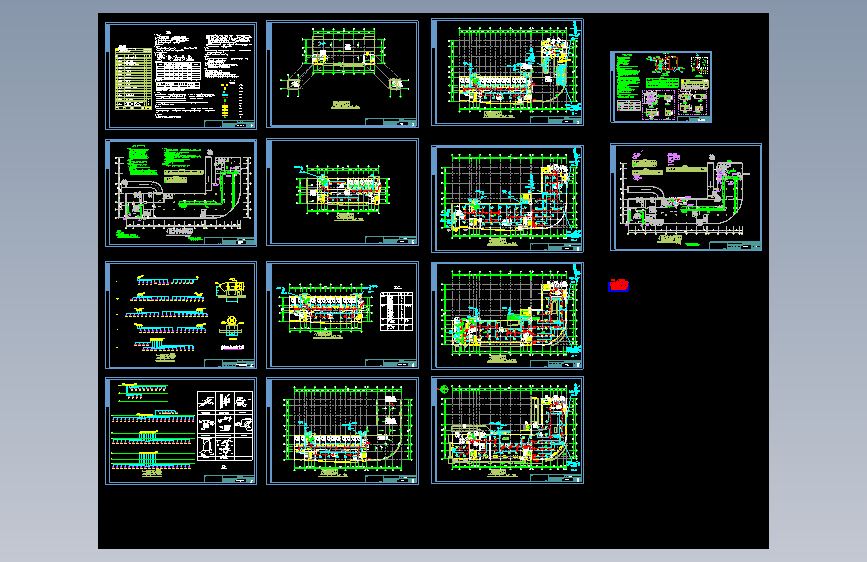The width and height of the screenshot is (867, 562).
Task: Select the riser sheet with white-framed detail grid
Action: click(x=181, y=431)
